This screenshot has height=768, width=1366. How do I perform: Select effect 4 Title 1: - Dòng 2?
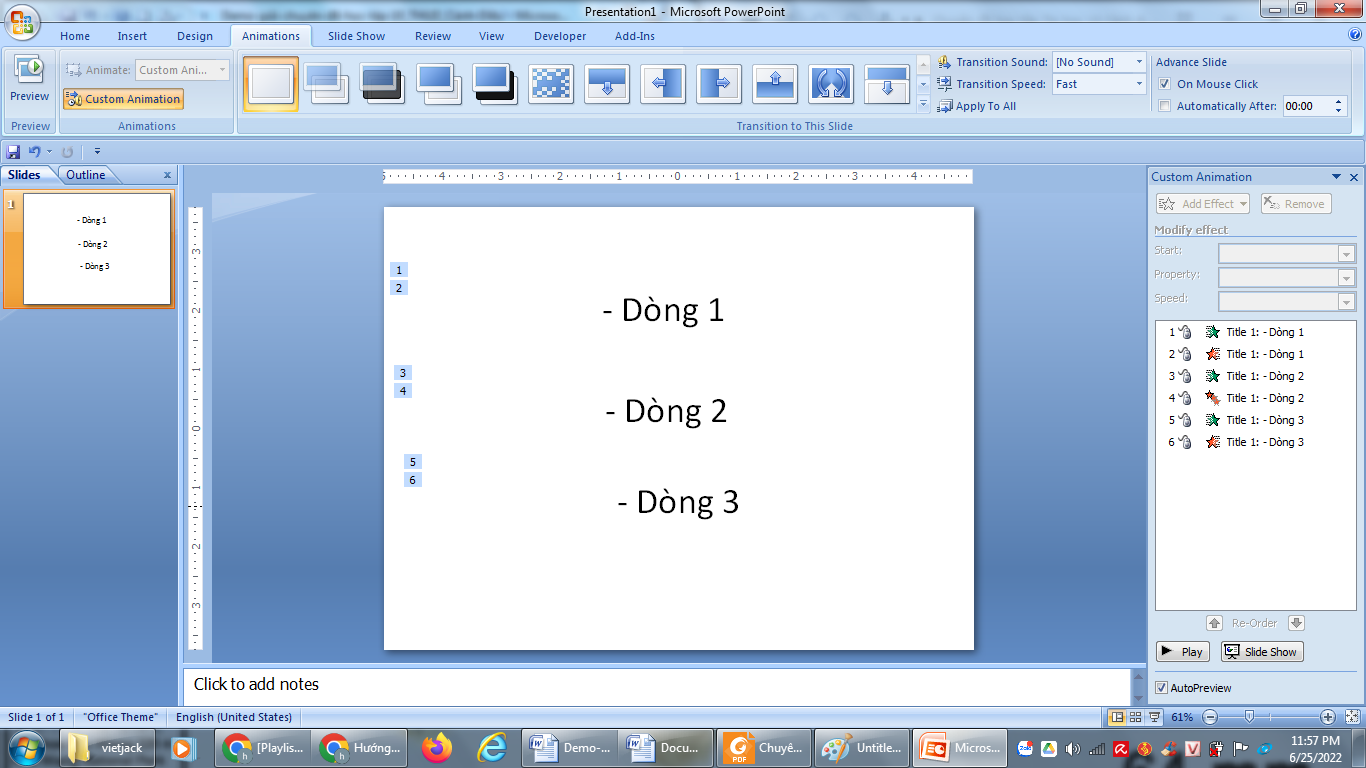point(1255,398)
